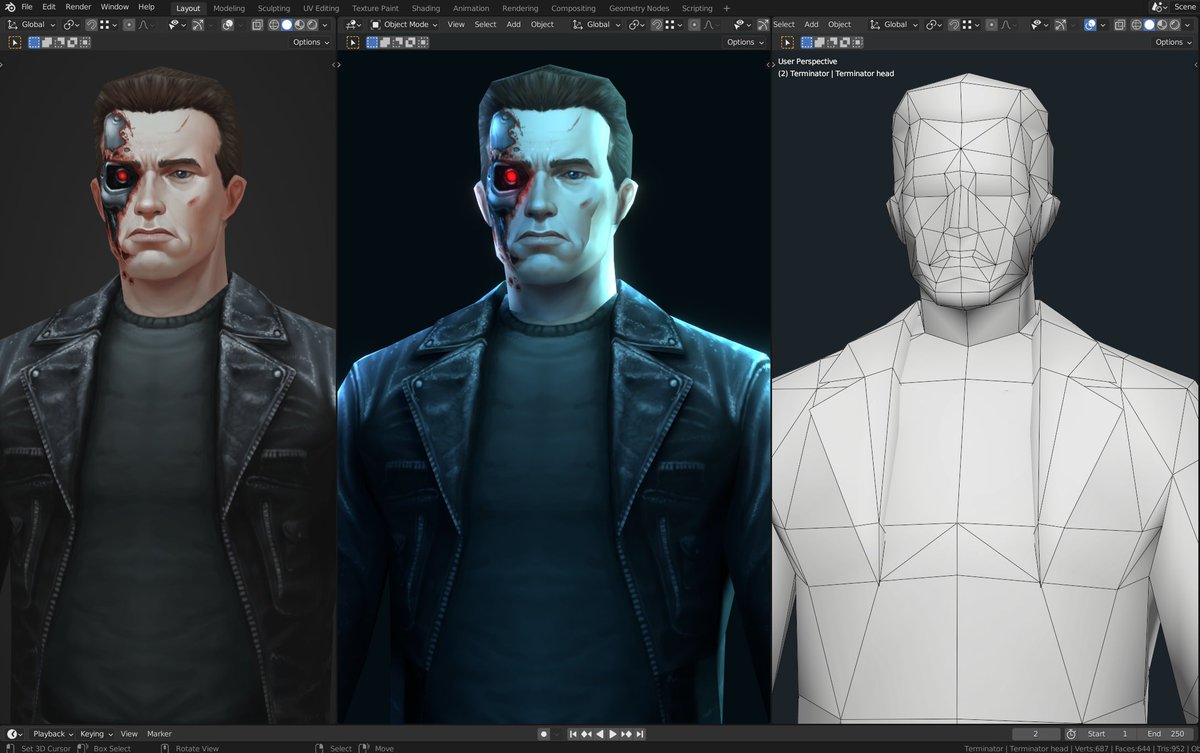Toggle proportional editing in left viewport
The height and width of the screenshot is (753, 1200).
pos(129,25)
